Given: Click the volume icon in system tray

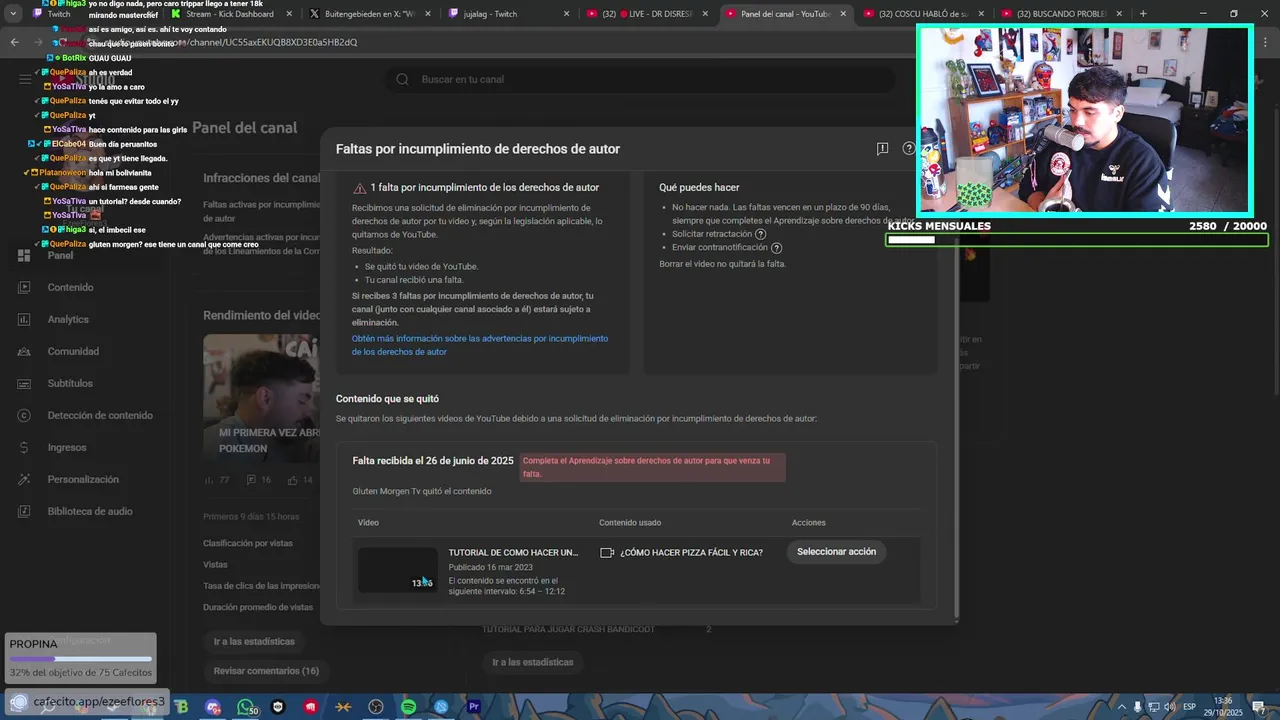Looking at the screenshot, I should pos(1169,707).
